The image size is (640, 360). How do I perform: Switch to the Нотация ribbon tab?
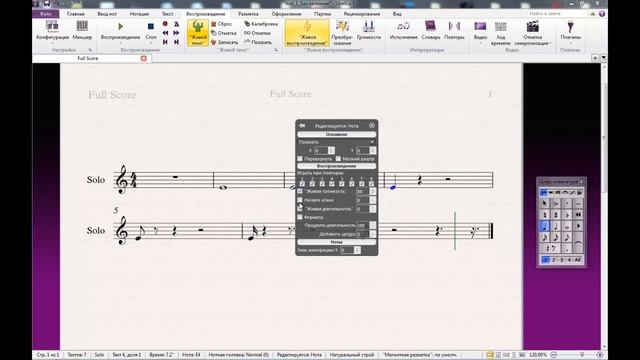pos(139,13)
